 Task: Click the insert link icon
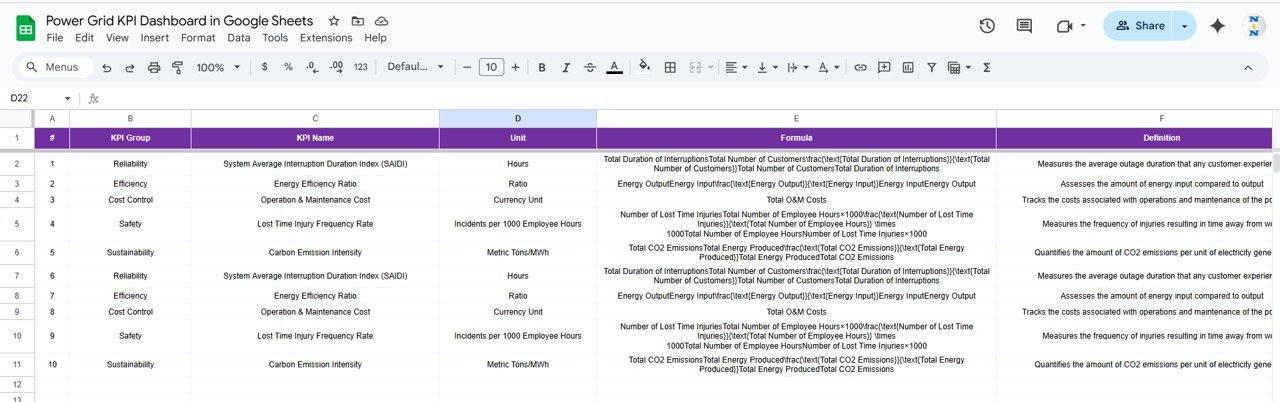pyautogui.click(x=860, y=67)
